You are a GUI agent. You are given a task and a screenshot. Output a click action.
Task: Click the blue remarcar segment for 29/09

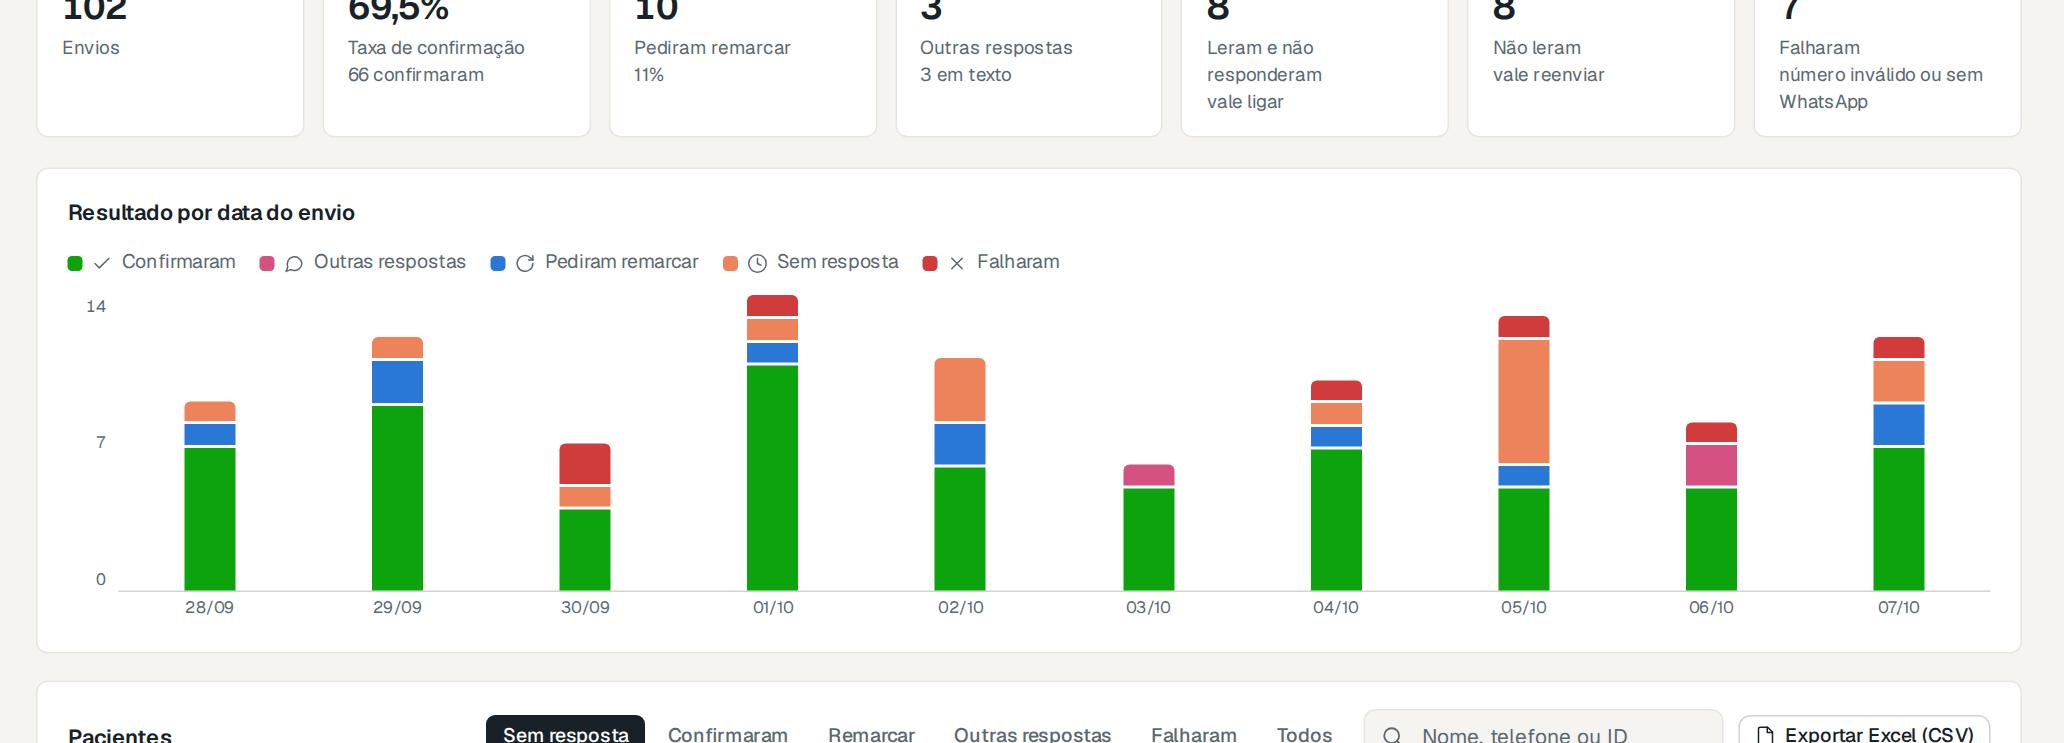coord(397,382)
